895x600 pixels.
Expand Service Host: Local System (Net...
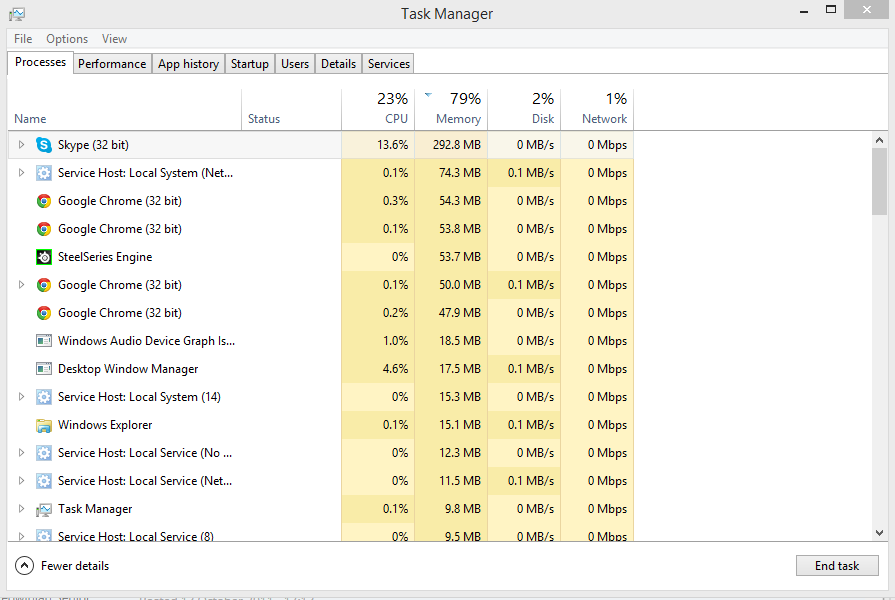[21, 172]
